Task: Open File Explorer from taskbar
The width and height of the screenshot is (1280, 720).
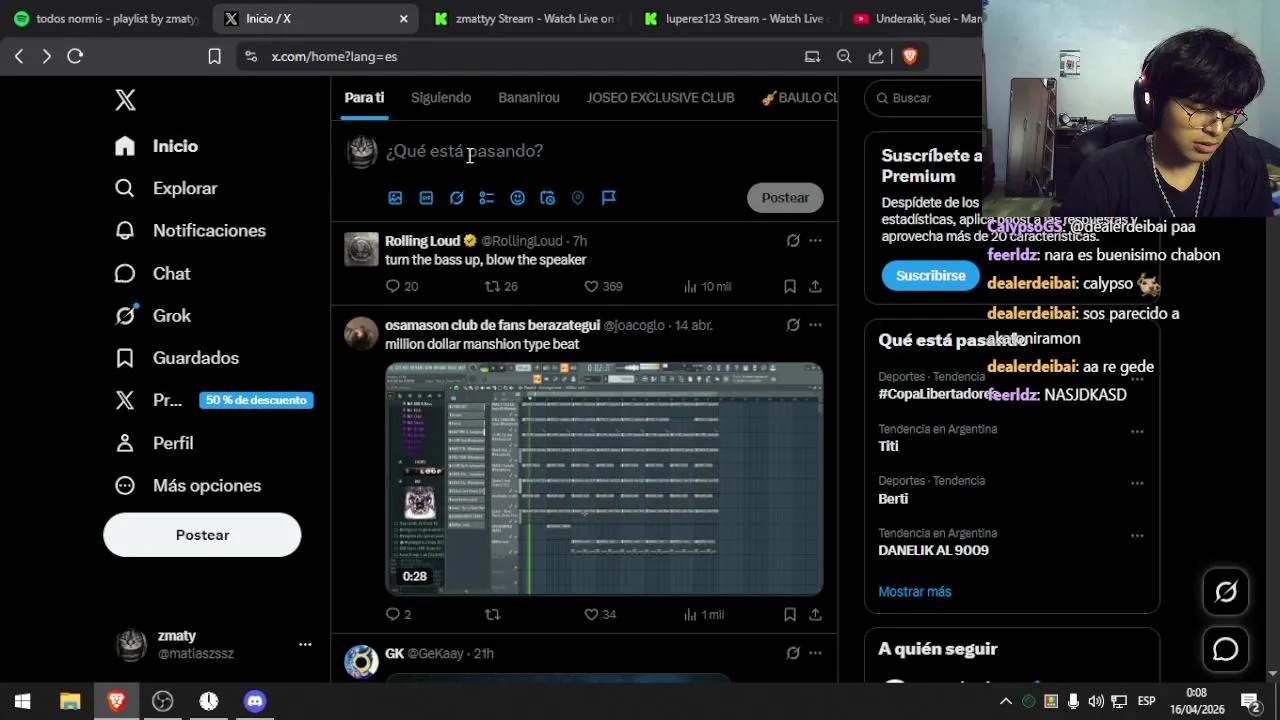Action: pos(69,701)
